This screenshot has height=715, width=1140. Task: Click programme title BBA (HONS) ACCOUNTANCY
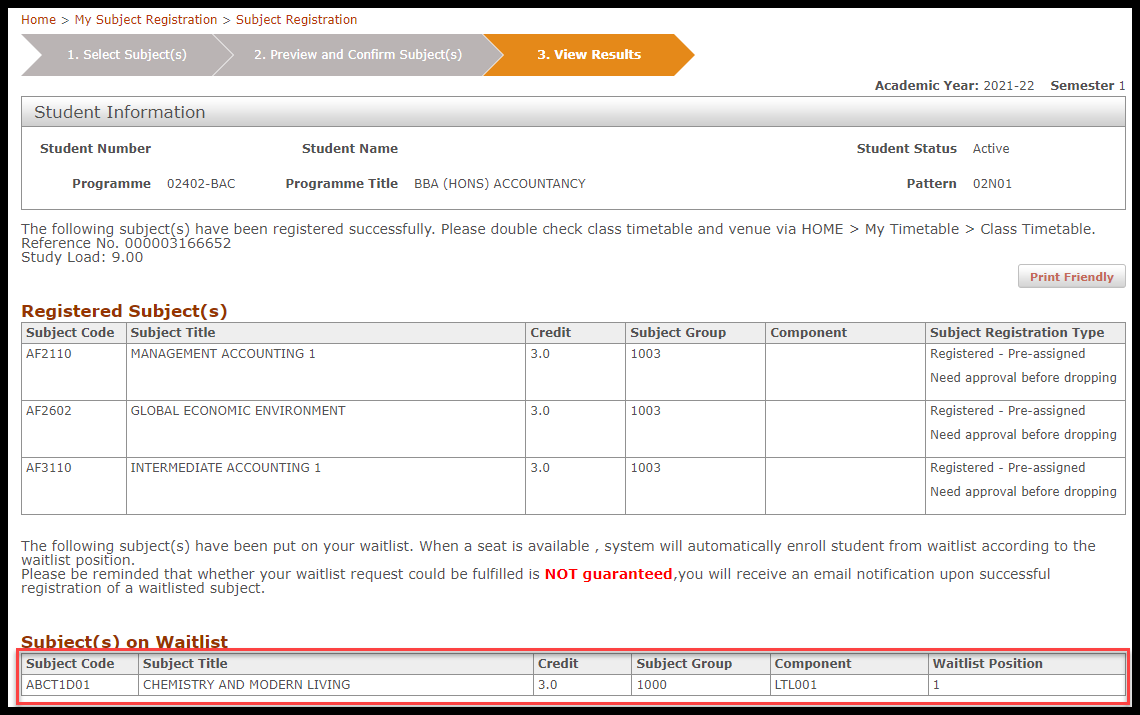[499, 183]
